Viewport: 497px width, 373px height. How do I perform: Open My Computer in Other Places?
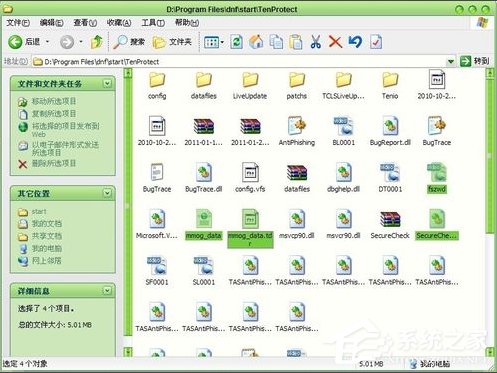[x=47, y=248]
